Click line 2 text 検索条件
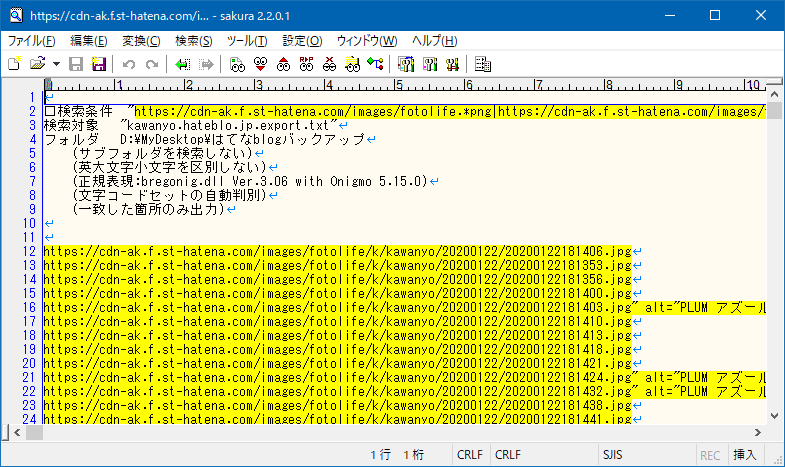785x467 pixels. [85, 112]
